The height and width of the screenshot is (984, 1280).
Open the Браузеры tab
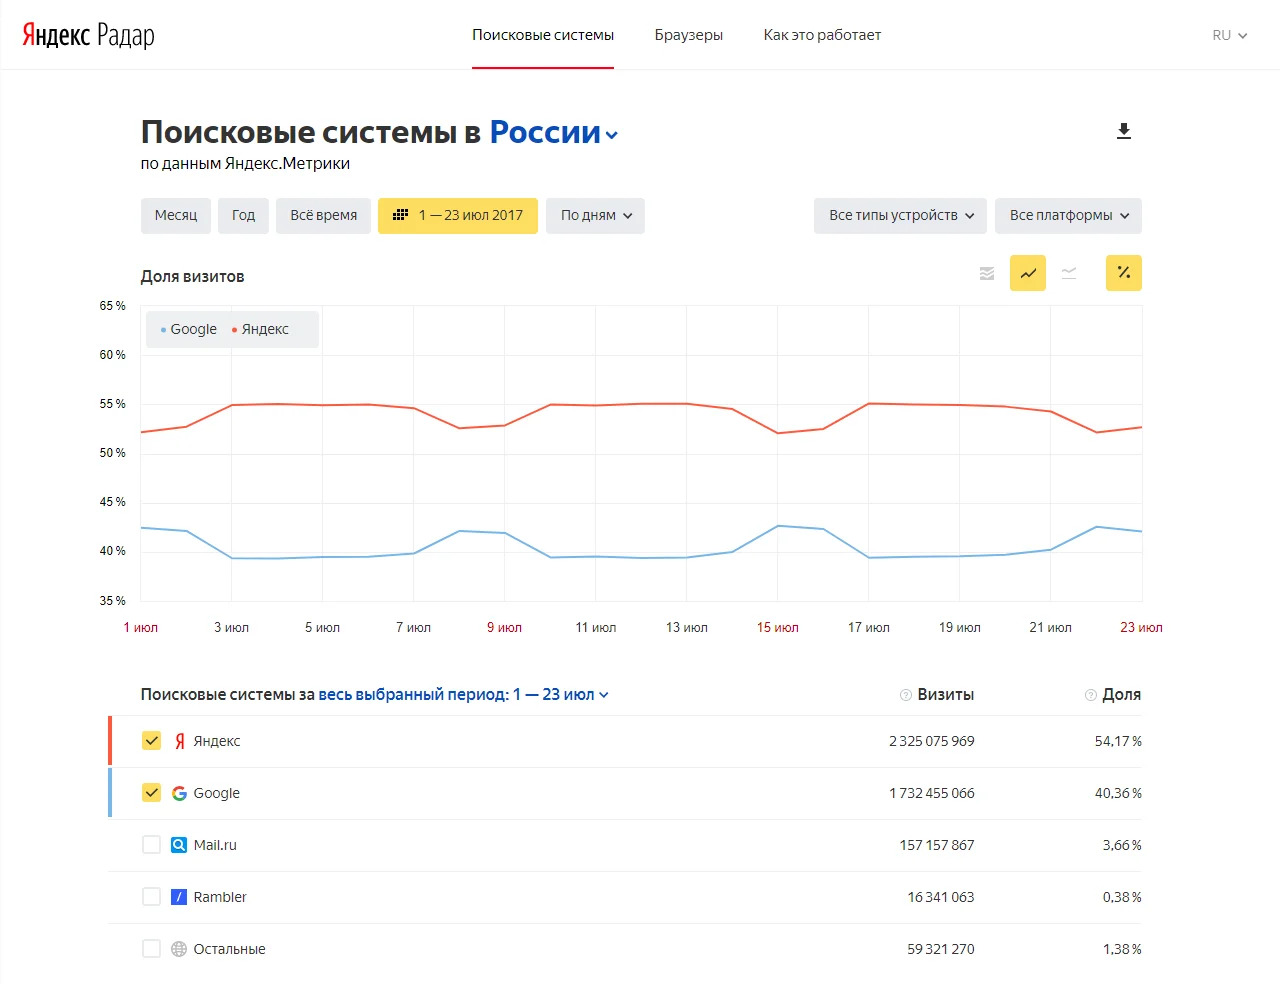pyautogui.click(x=688, y=35)
